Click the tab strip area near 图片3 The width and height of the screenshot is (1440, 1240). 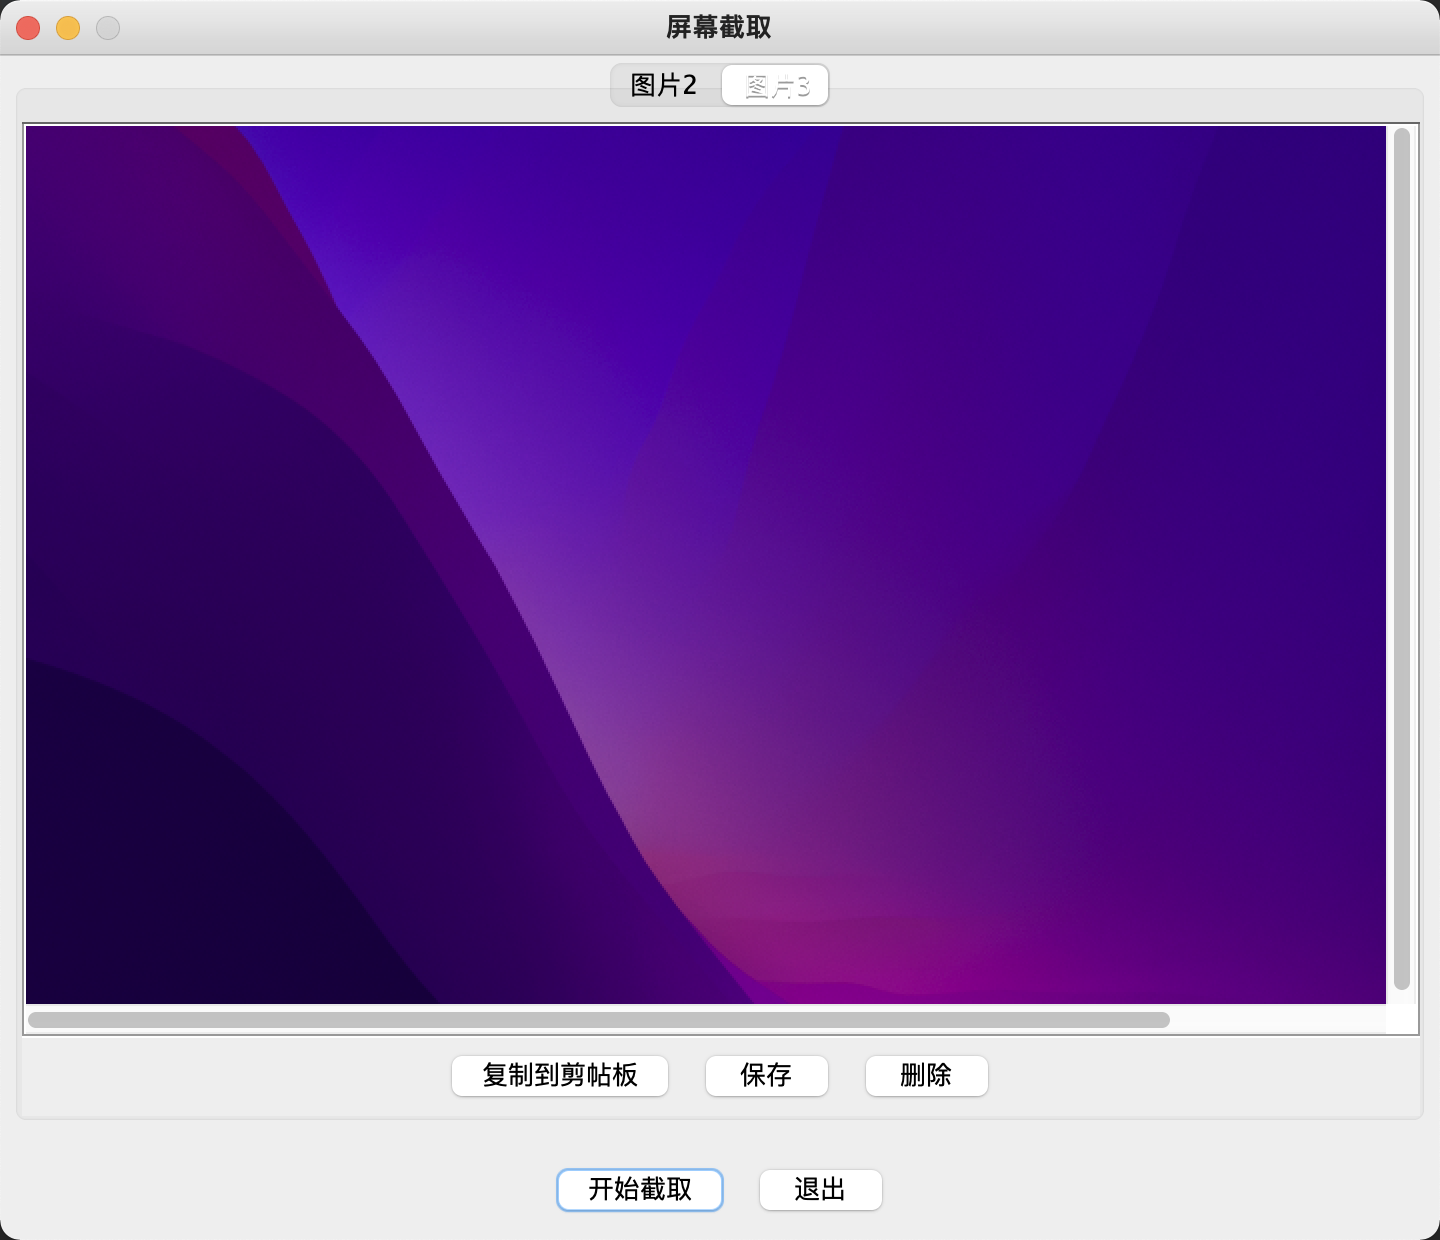coord(775,85)
